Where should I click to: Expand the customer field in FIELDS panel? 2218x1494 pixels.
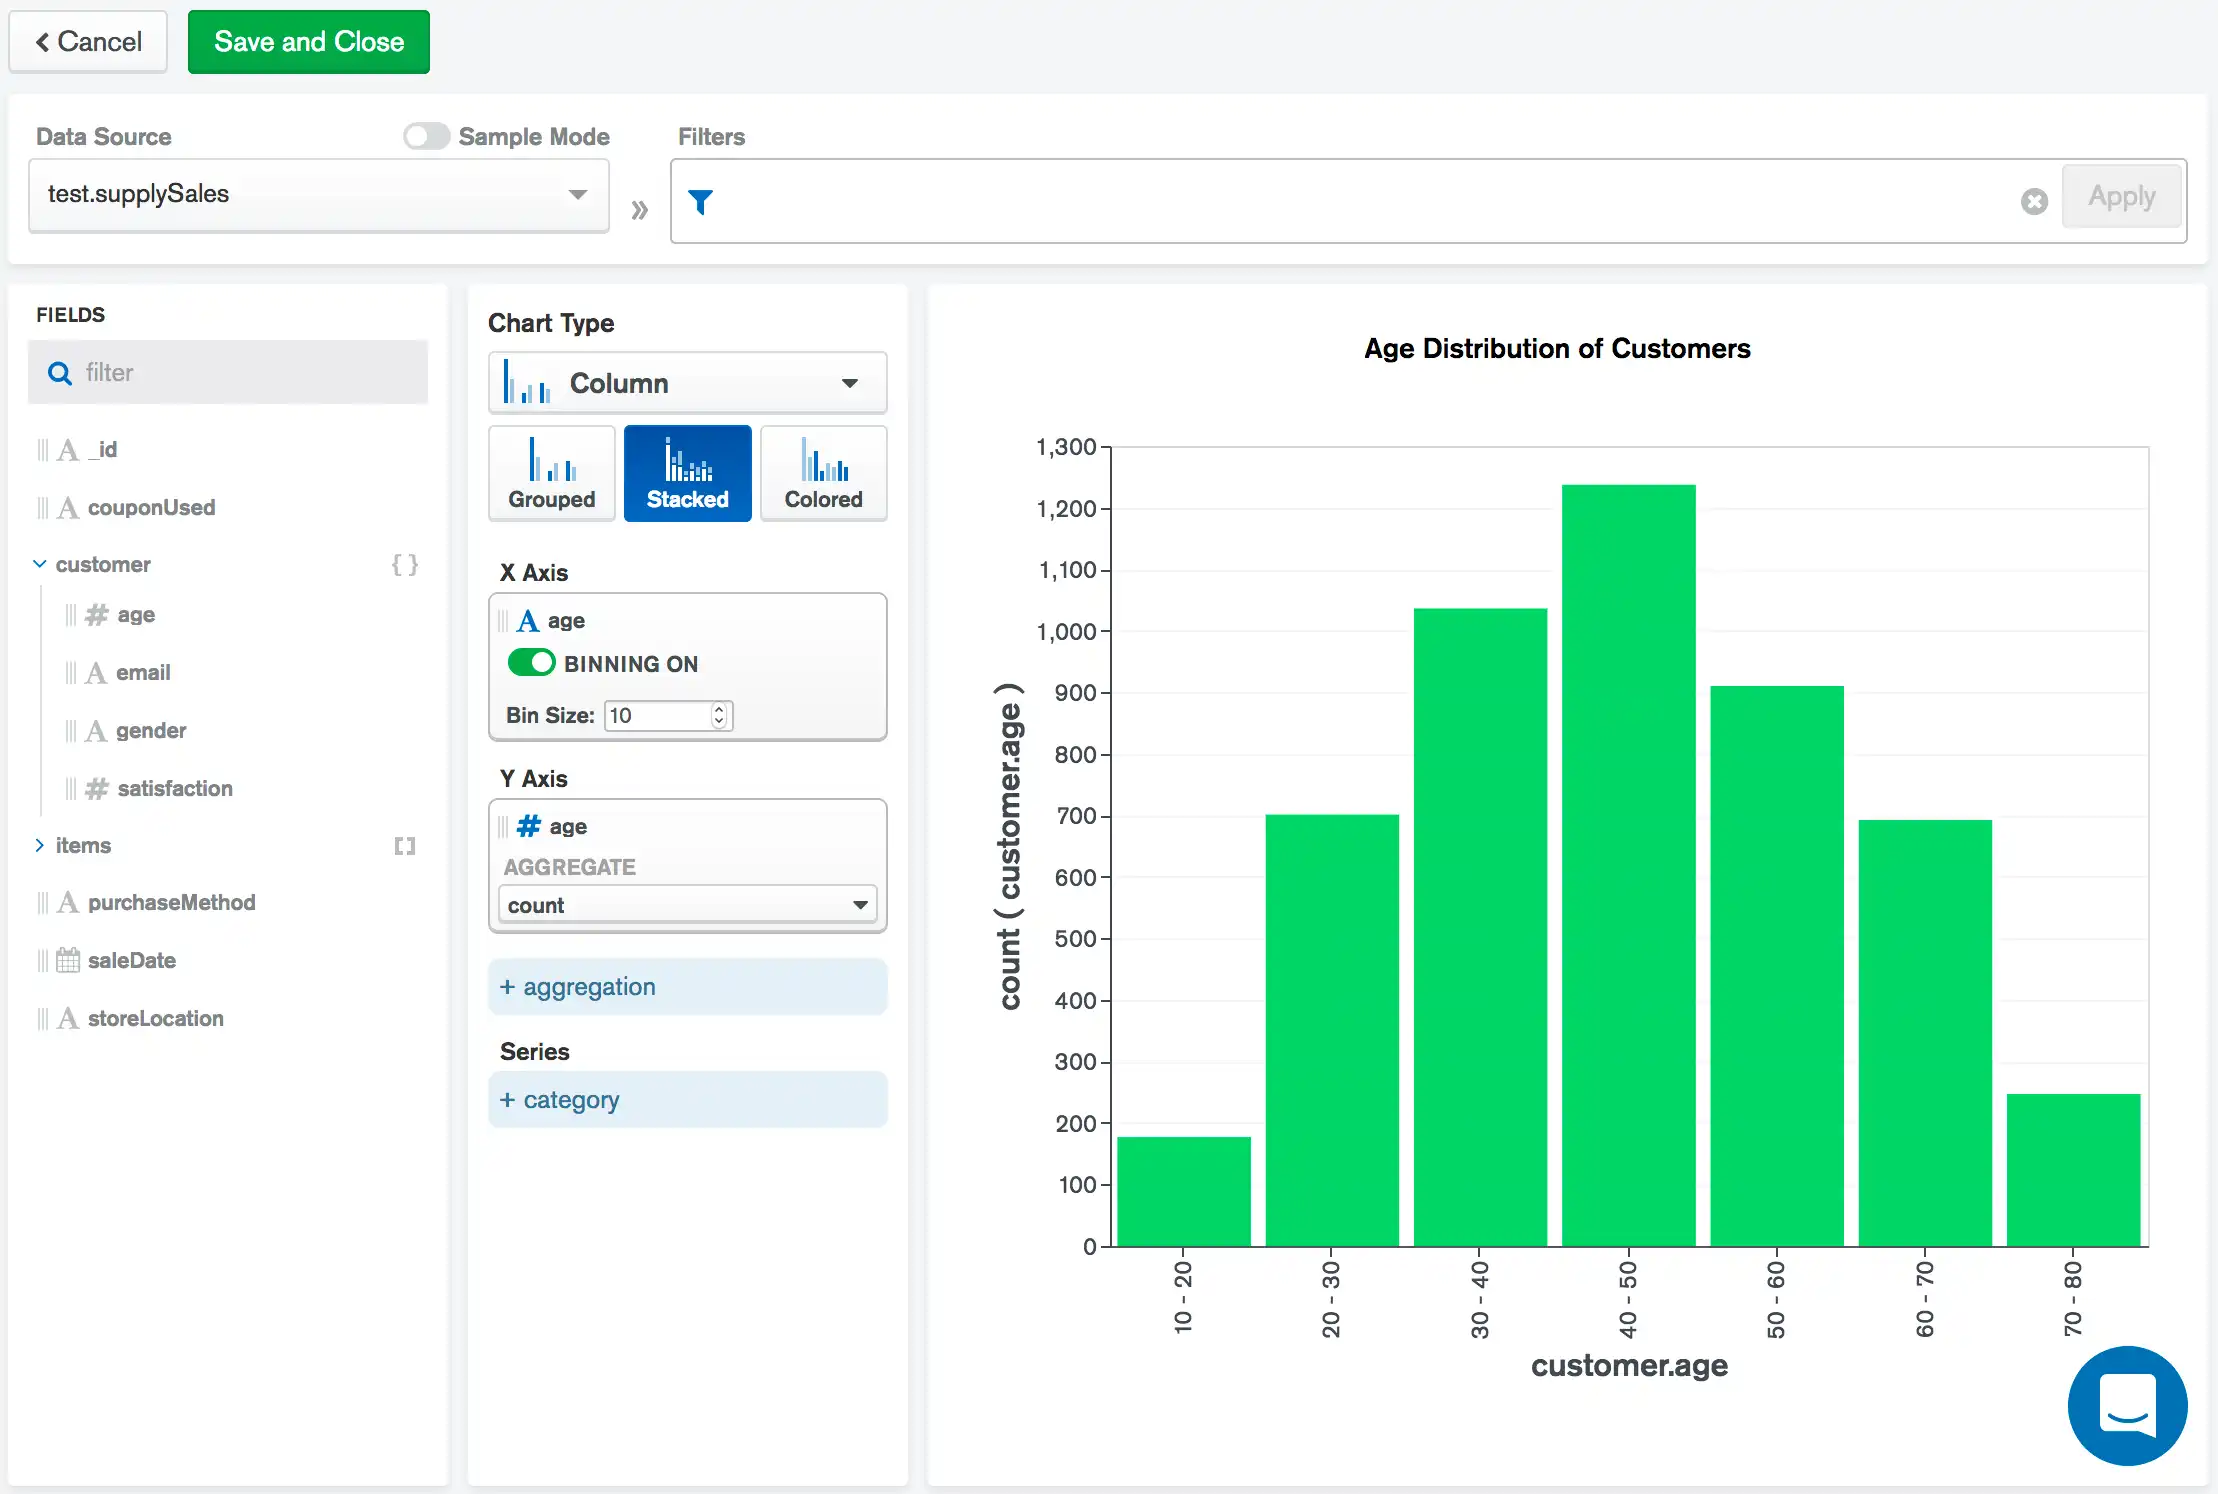pos(37,564)
